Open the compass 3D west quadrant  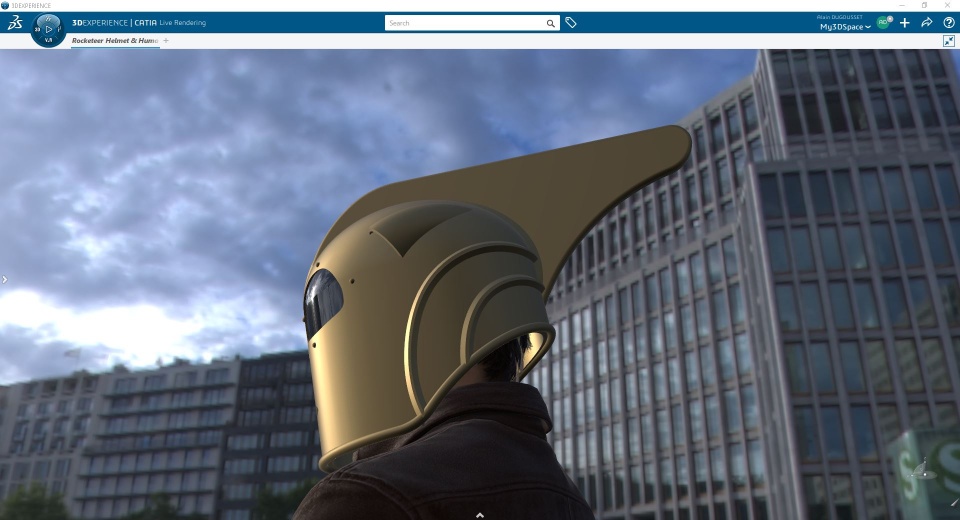pyautogui.click(x=37, y=29)
